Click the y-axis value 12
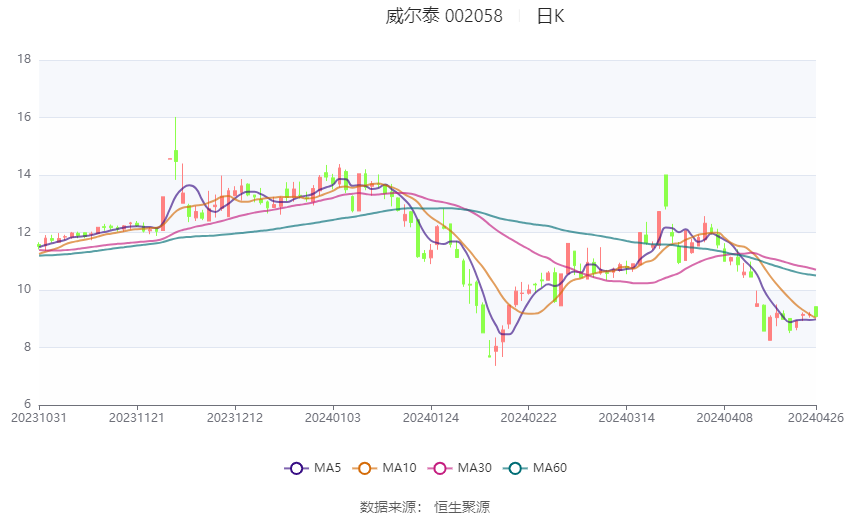The width and height of the screenshot is (850, 517). click(24, 232)
